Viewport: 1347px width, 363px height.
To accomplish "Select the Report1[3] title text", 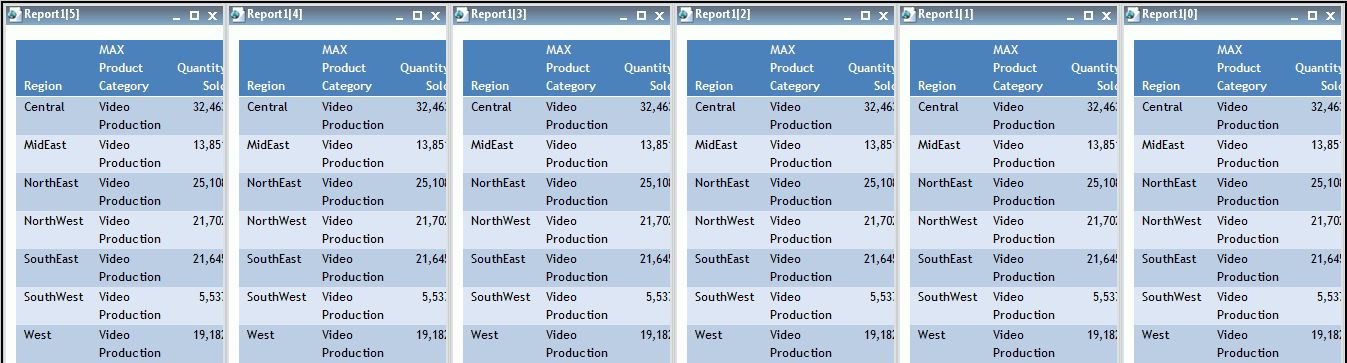I will [x=499, y=15].
